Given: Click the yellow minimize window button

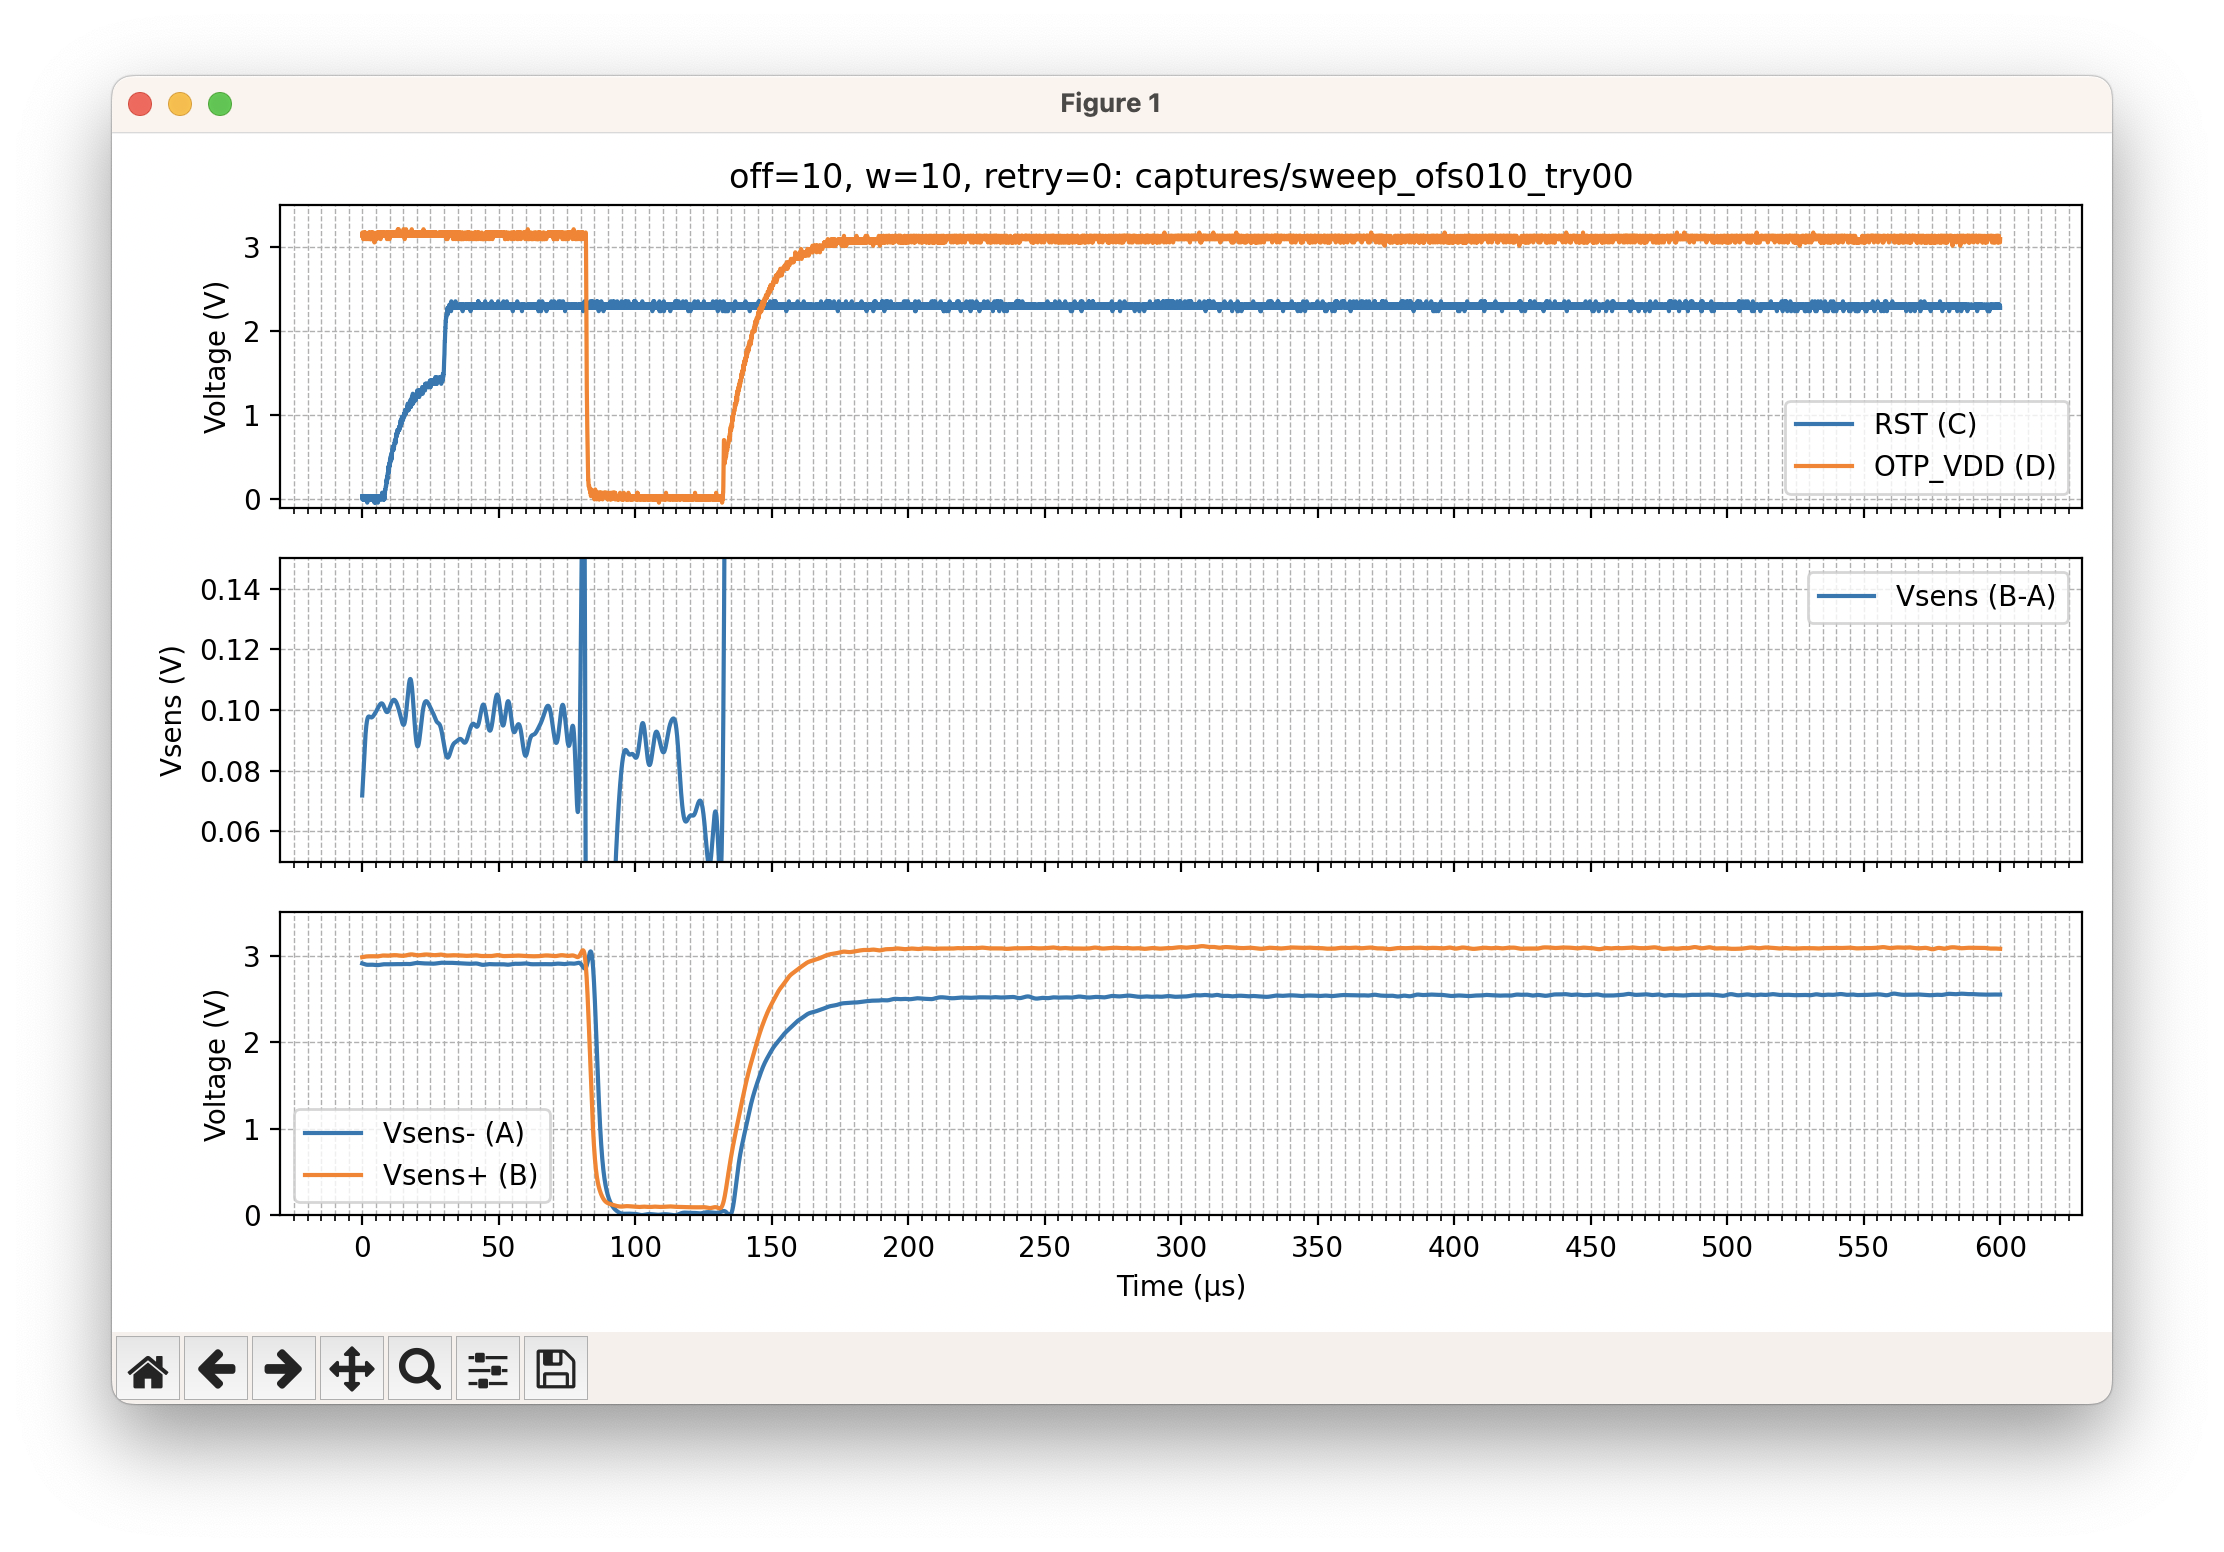Looking at the screenshot, I should tap(179, 103).
